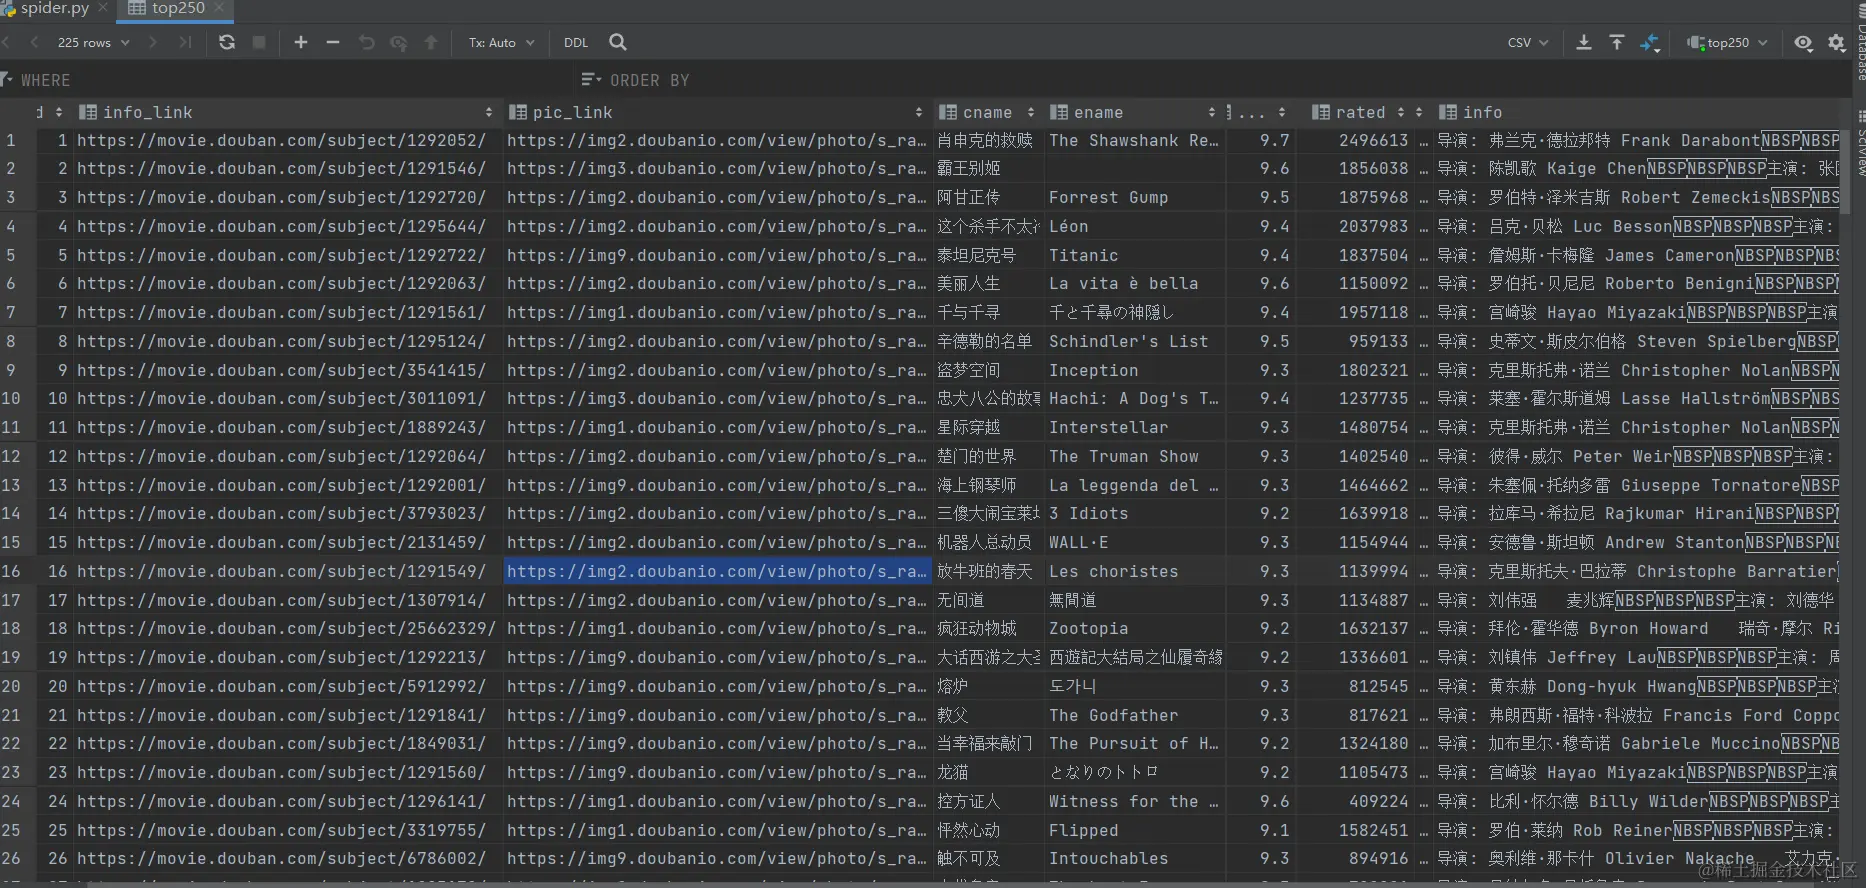
Task: Open the CSV data extractor dropdown
Action: click(x=1528, y=42)
